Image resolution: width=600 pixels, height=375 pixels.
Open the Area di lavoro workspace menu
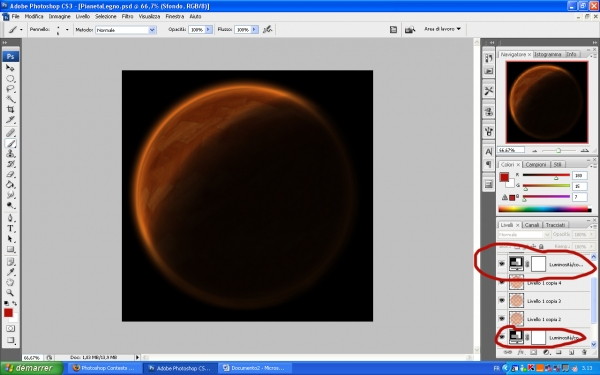click(442, 29)
